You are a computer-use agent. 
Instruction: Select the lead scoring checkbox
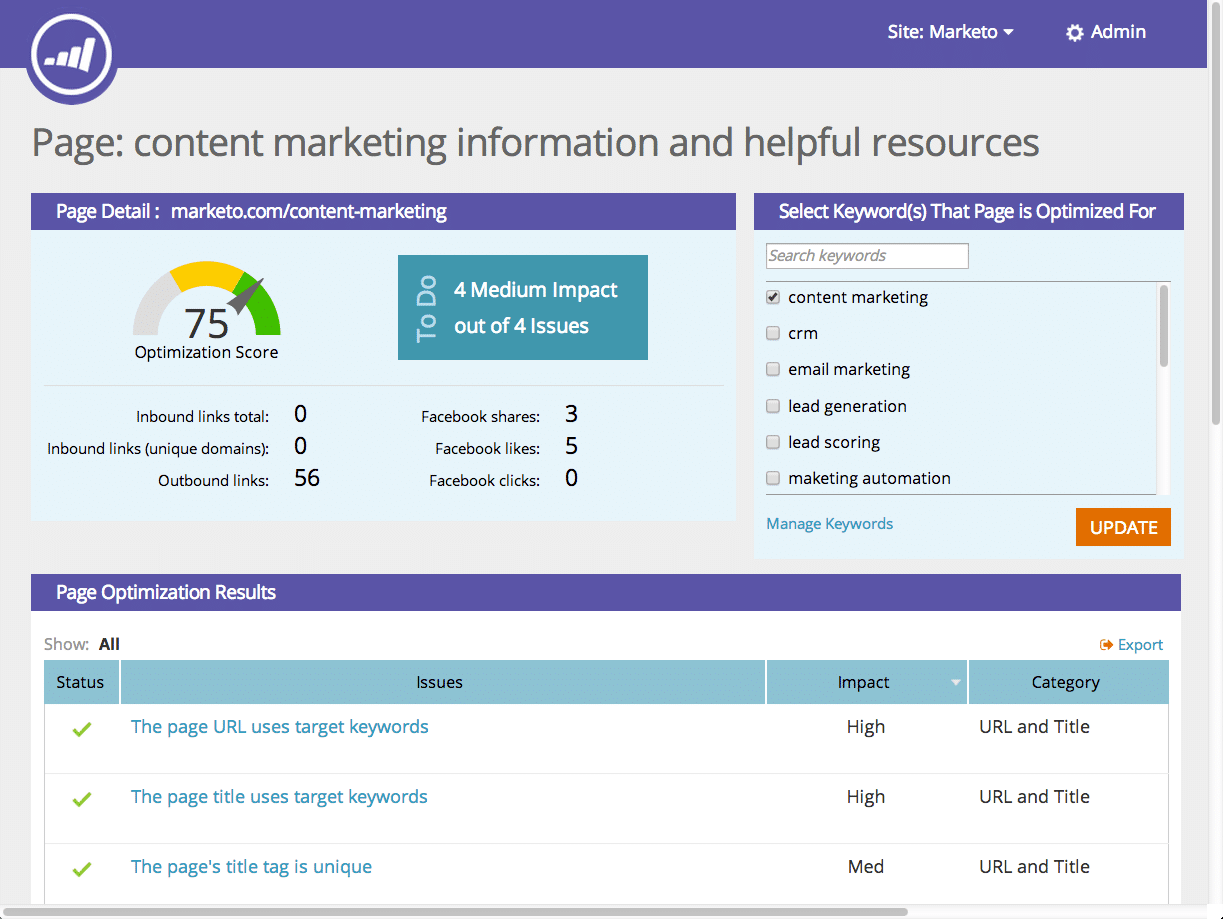tap(773, 443)
